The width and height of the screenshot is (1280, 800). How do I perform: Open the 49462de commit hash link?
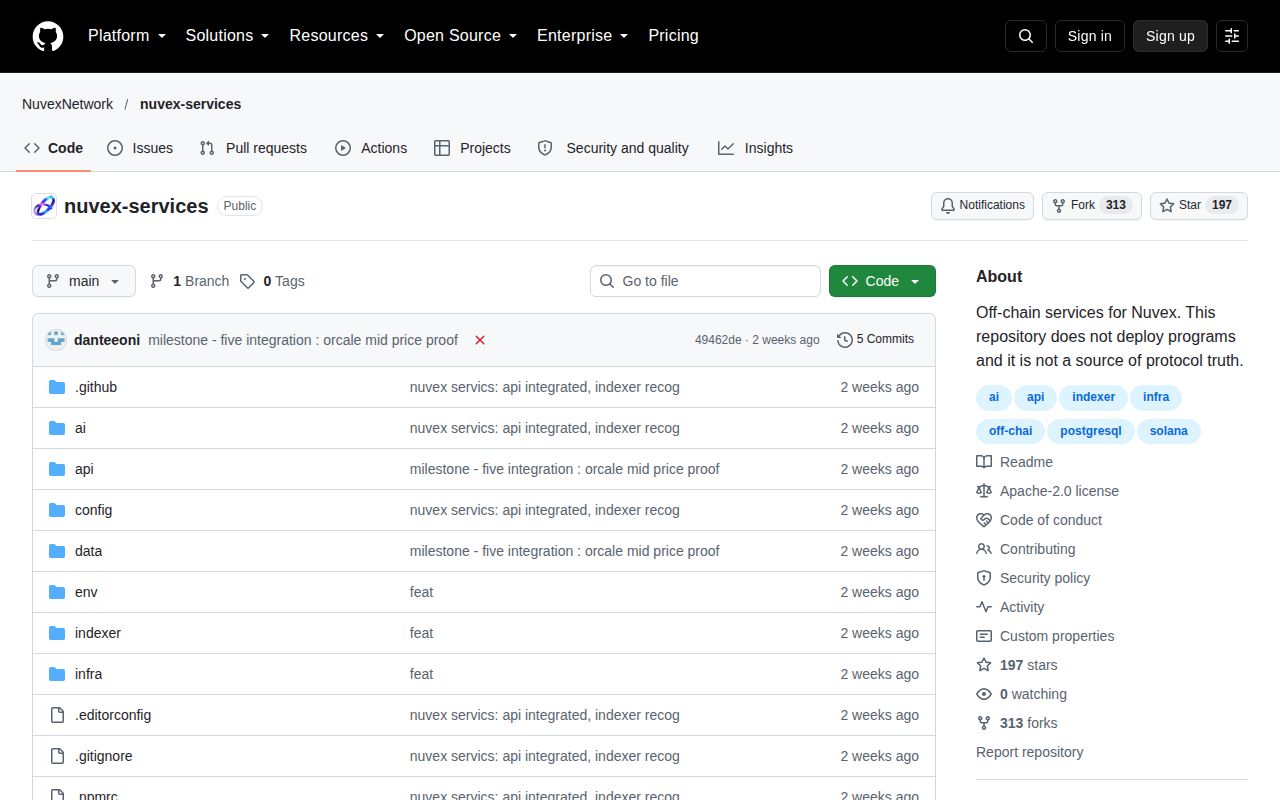pyautogui.click(x=718, y=340)
